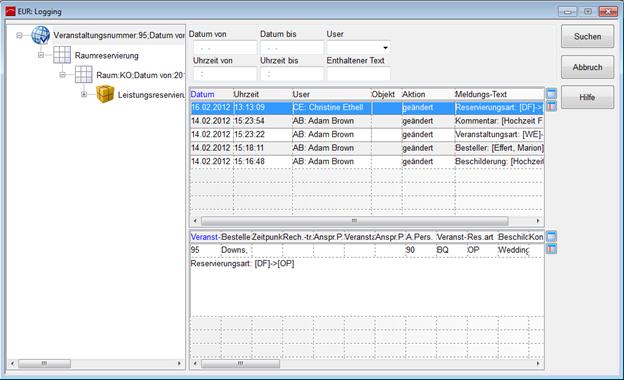Click the Suchen button

587,36
